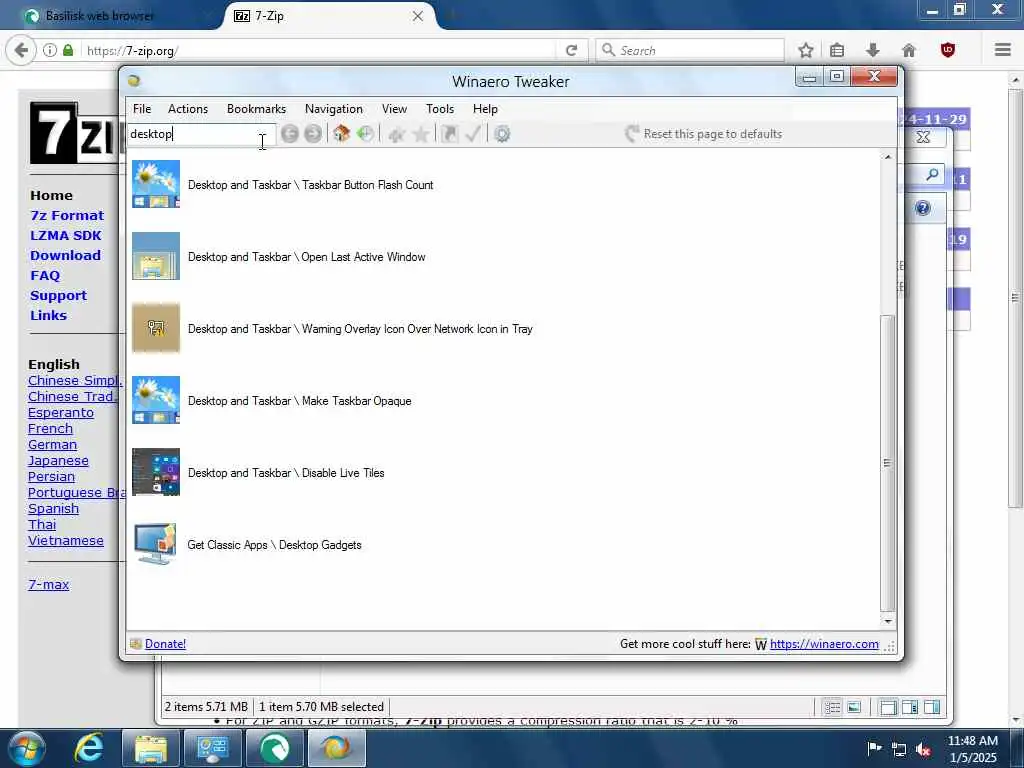Open the 7-max link
The height and width of the screenshot is (768, 1024).
click(x=48, y=584)
